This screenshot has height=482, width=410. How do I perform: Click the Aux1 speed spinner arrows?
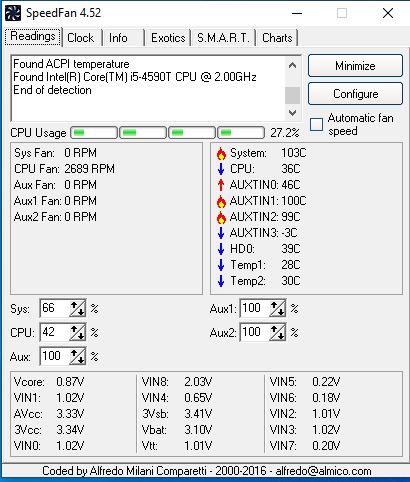277,308
